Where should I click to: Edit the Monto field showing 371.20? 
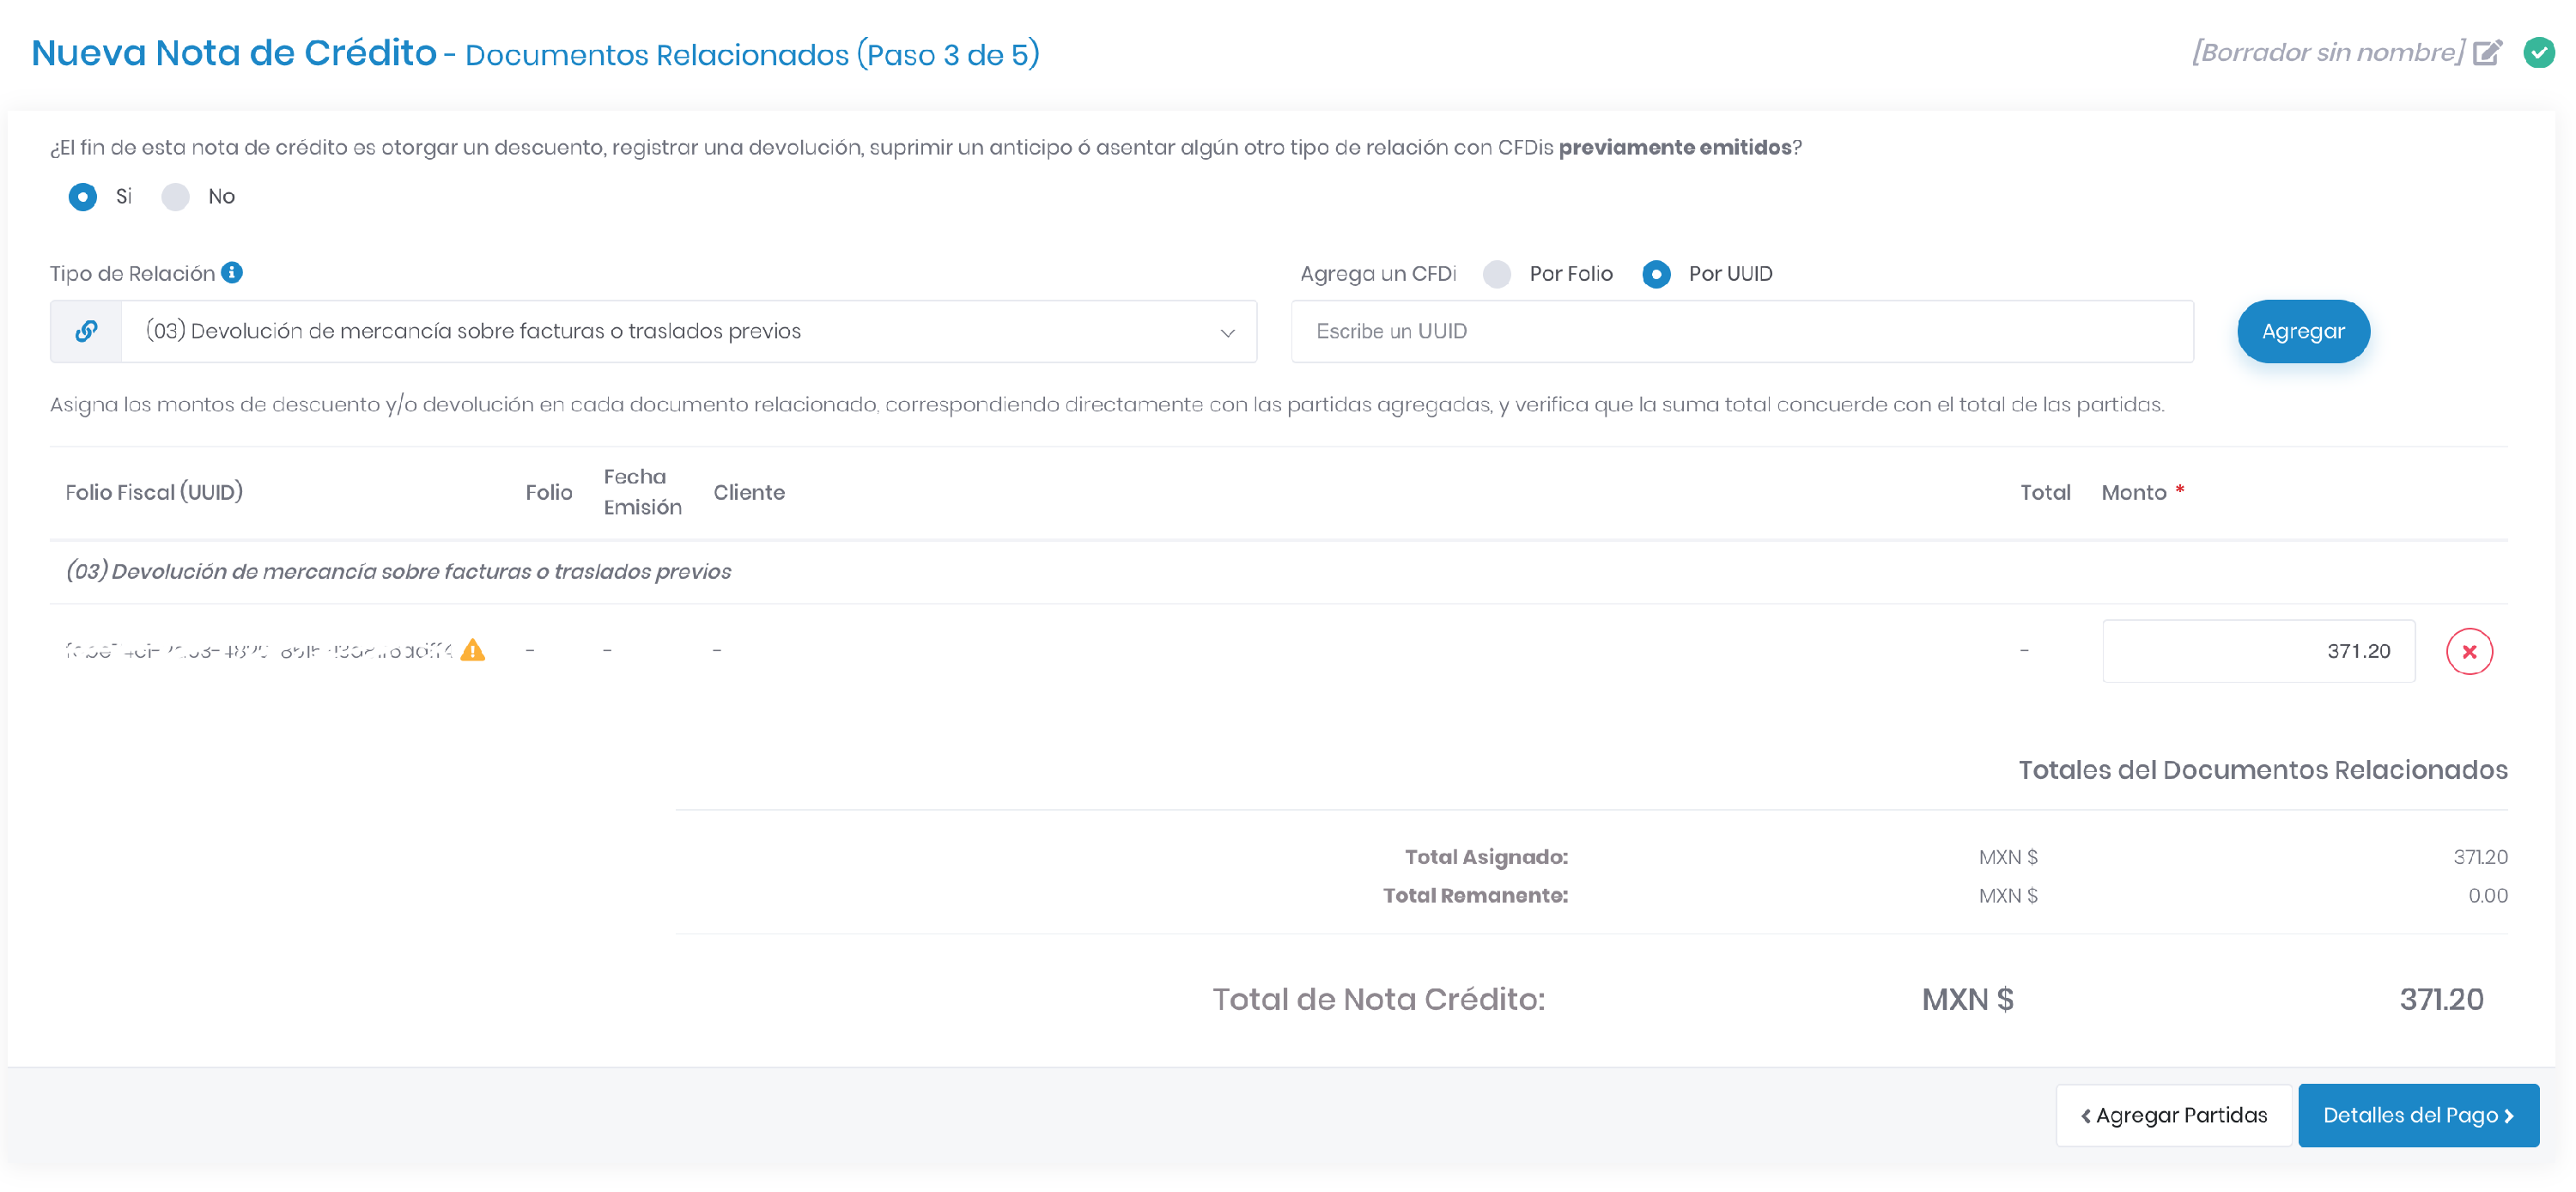coord(2258,651)
